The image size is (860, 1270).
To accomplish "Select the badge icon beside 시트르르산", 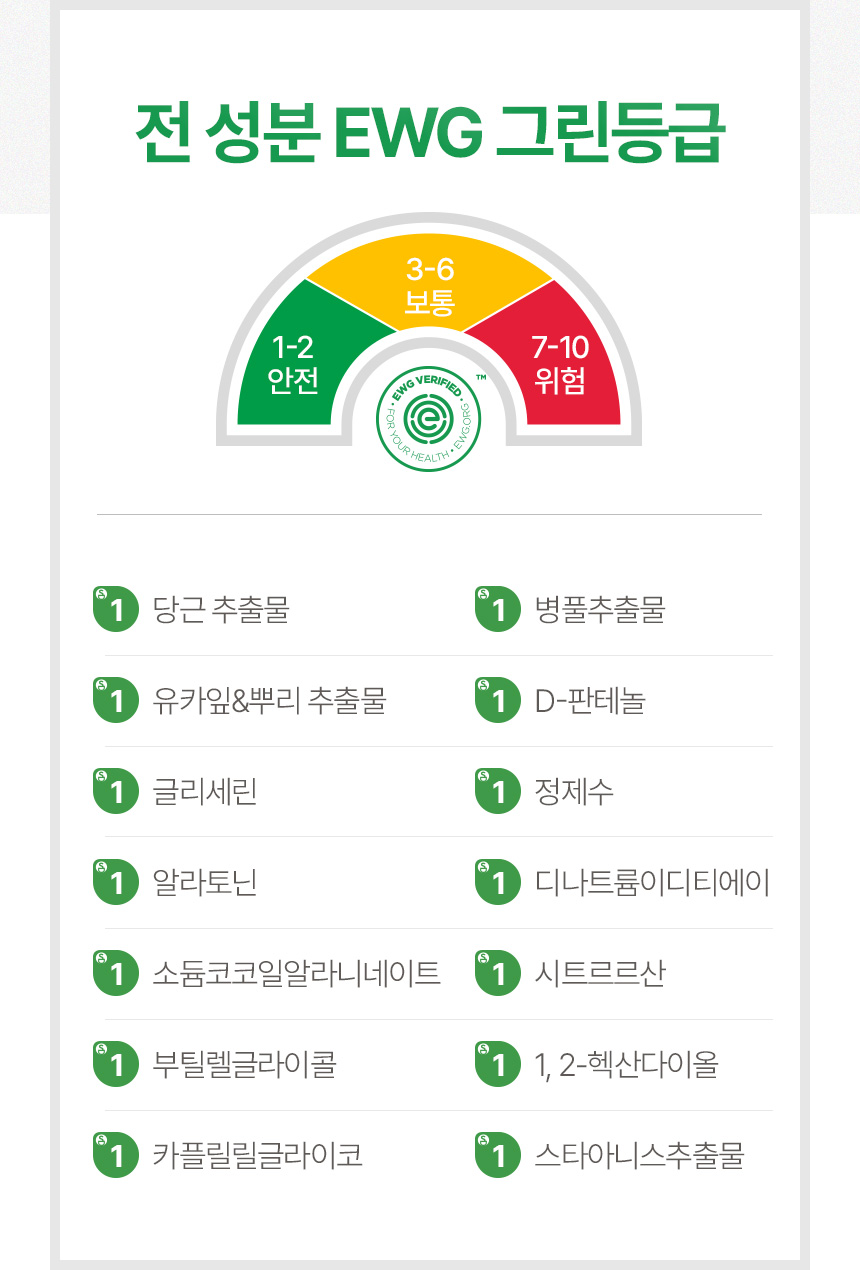I will click(x=498, y=974).
